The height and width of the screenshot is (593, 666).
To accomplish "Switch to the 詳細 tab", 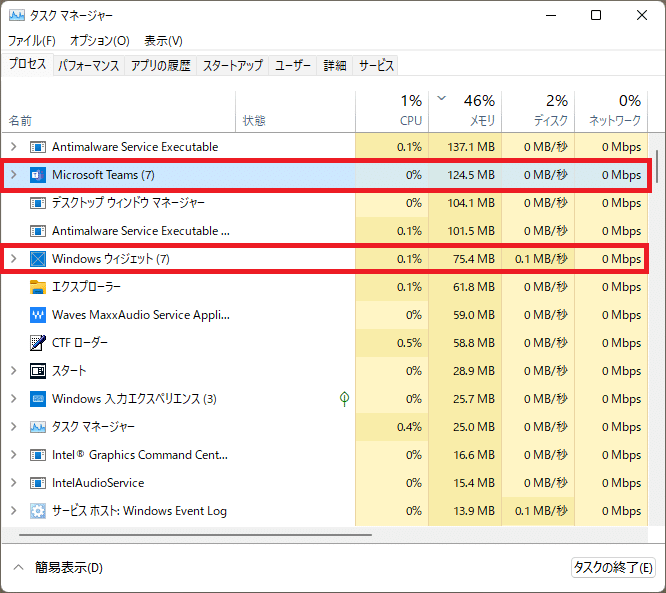I will (335, 65).
